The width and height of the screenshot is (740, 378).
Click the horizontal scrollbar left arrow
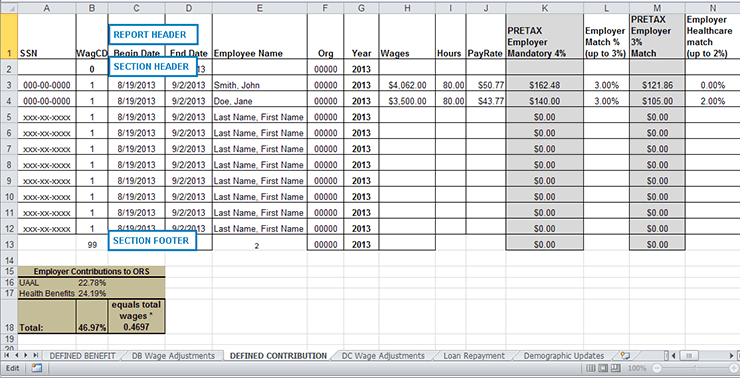click(673, 355)
